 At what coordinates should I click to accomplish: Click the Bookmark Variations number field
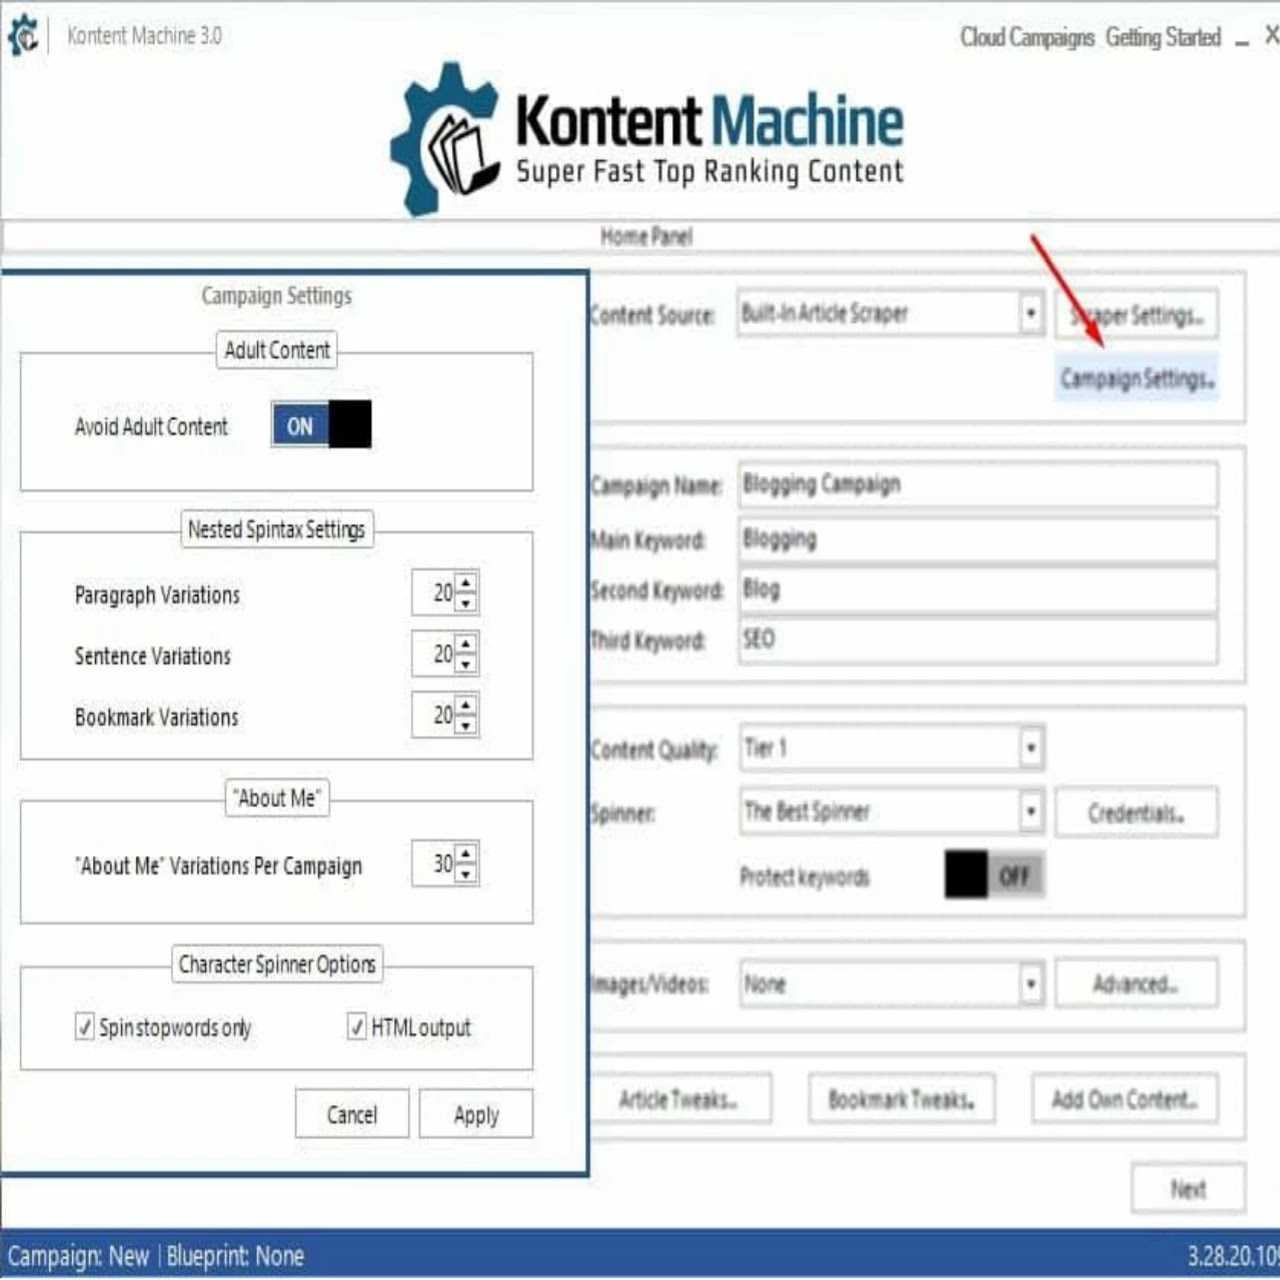pos(434,715)
